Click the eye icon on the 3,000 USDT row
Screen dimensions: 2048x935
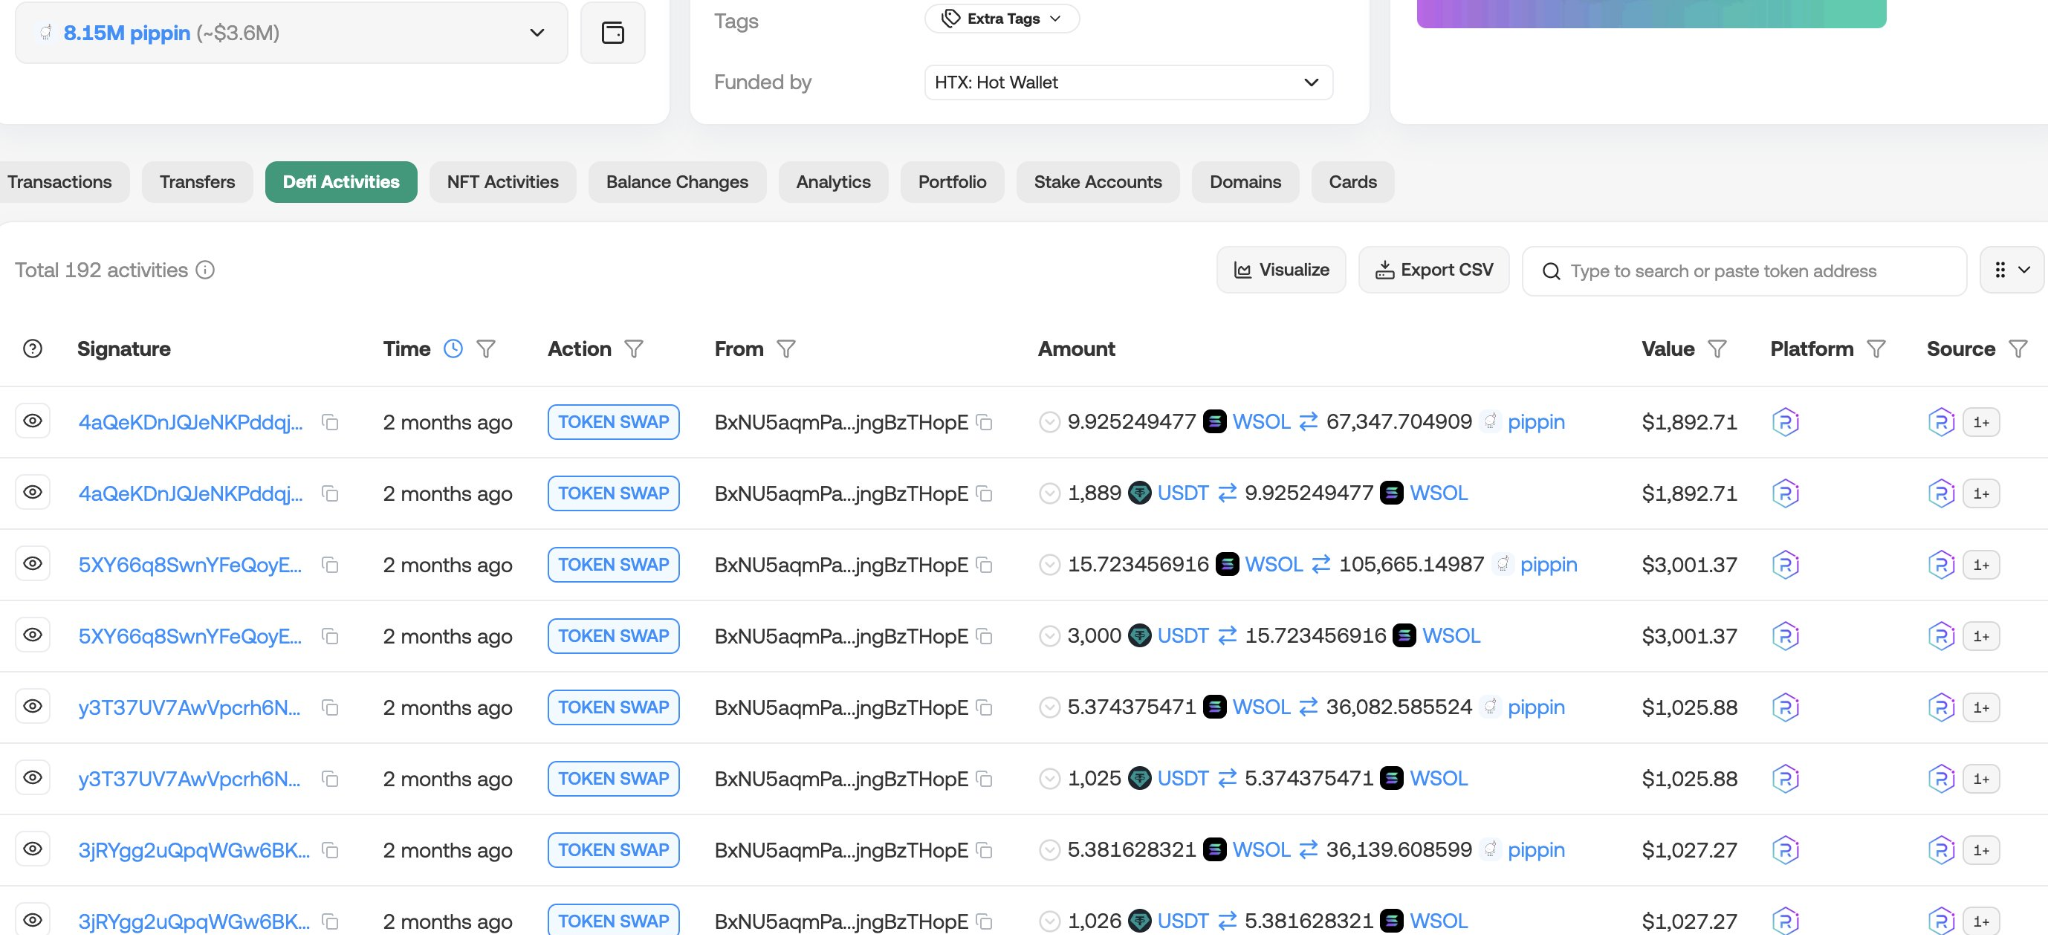(33, 635)
